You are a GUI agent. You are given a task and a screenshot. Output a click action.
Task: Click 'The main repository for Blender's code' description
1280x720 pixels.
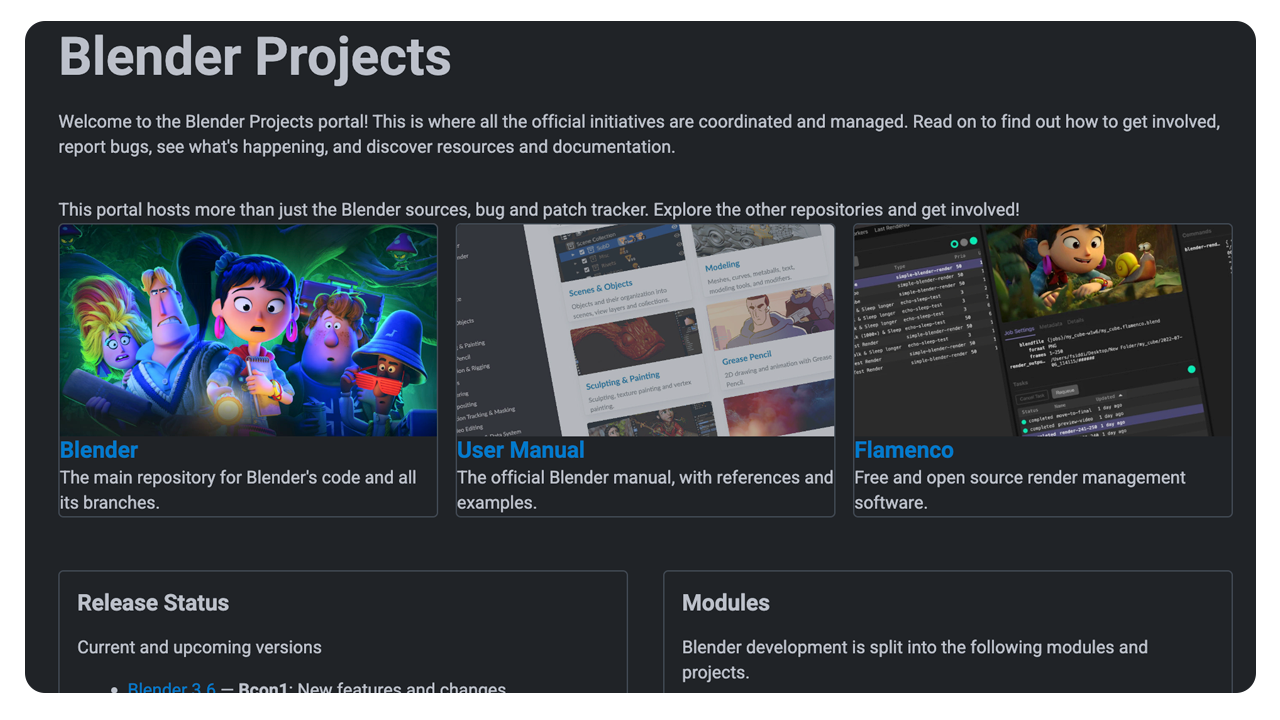(238, 490)
